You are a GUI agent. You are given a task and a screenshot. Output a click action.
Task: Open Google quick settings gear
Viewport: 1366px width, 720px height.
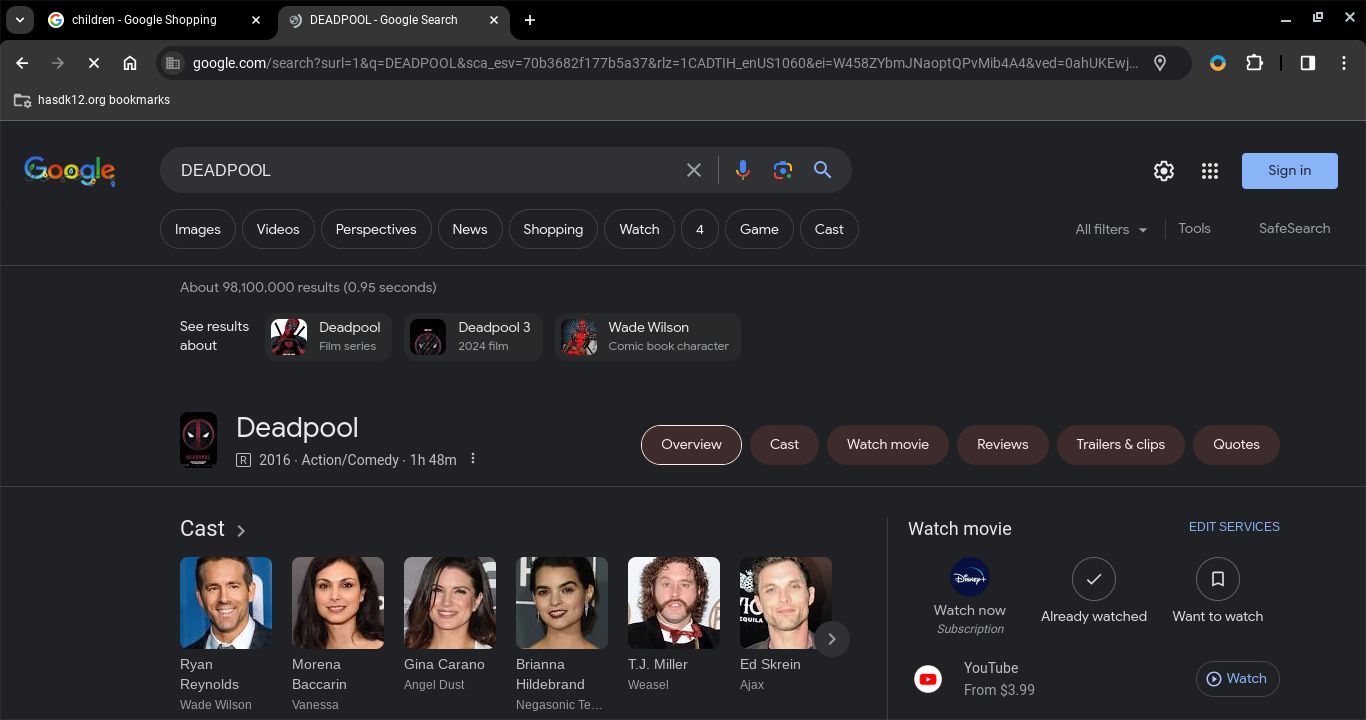[1163, 171]
